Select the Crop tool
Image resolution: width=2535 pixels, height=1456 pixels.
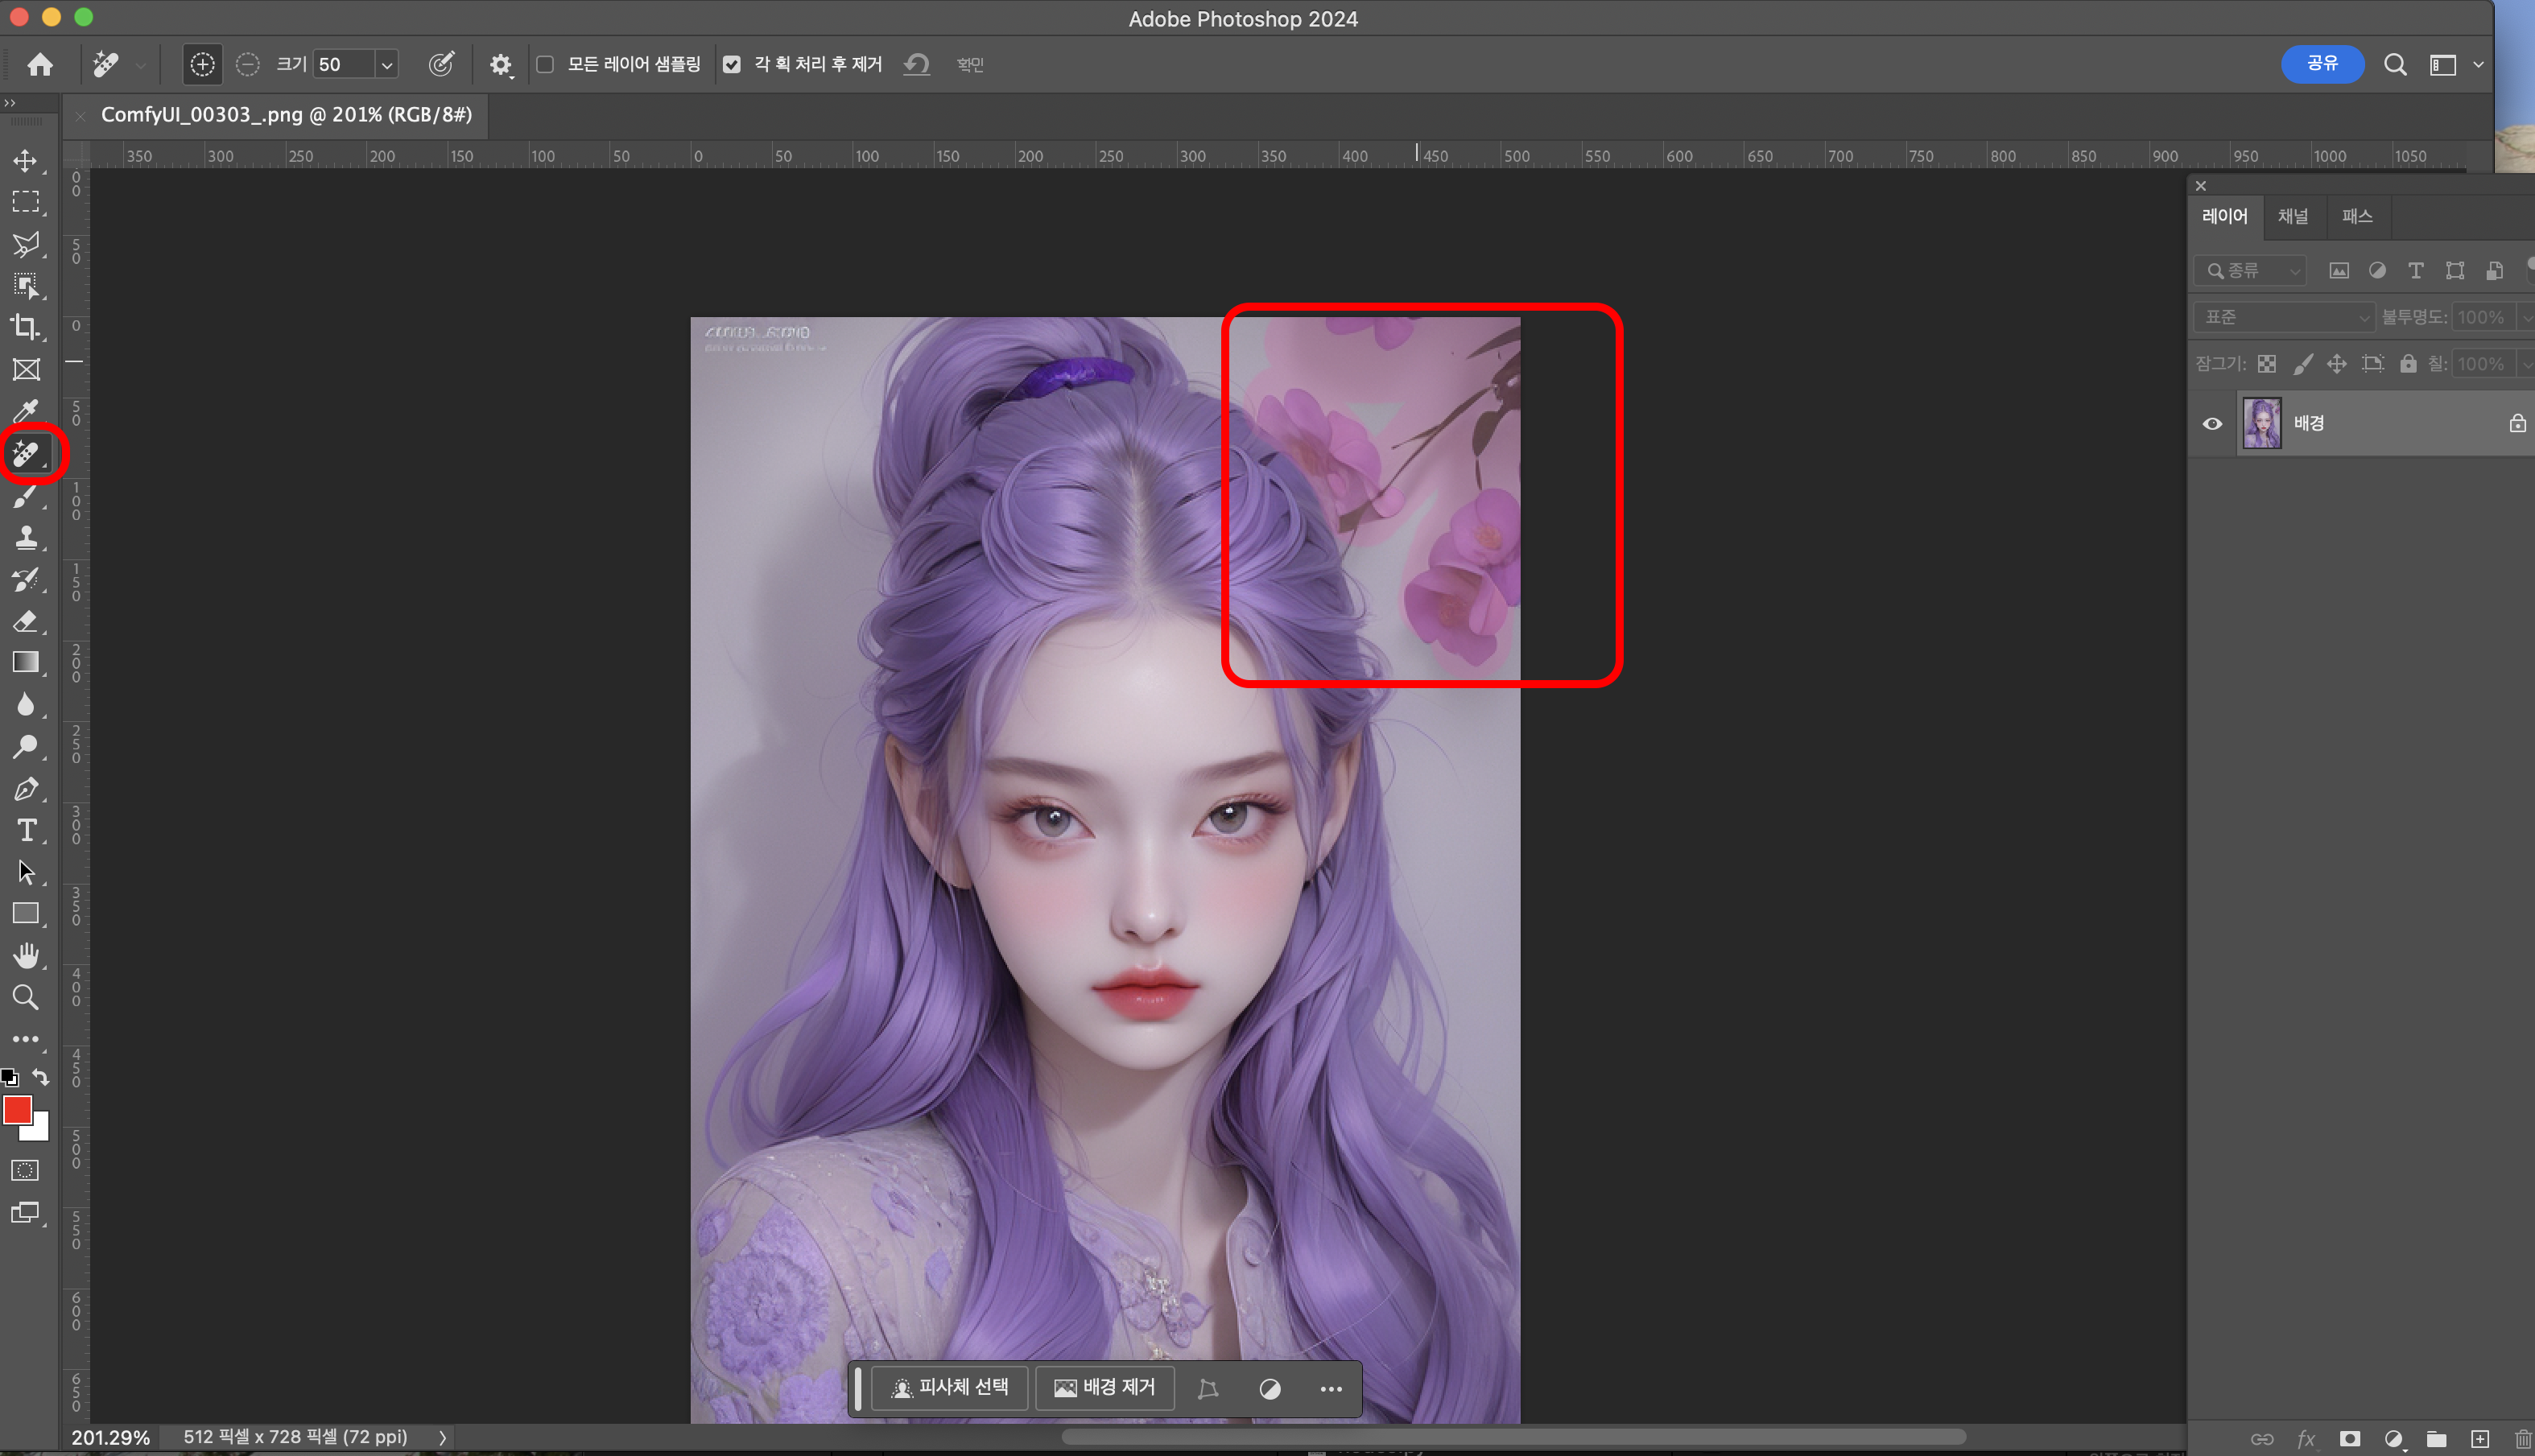[x=26, y=327]
